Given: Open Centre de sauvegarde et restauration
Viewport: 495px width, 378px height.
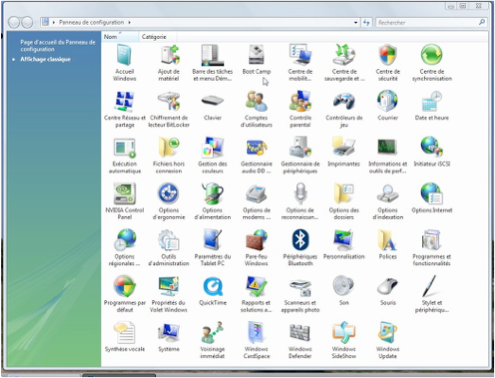Looking at the screenshot, I should 344,63.
